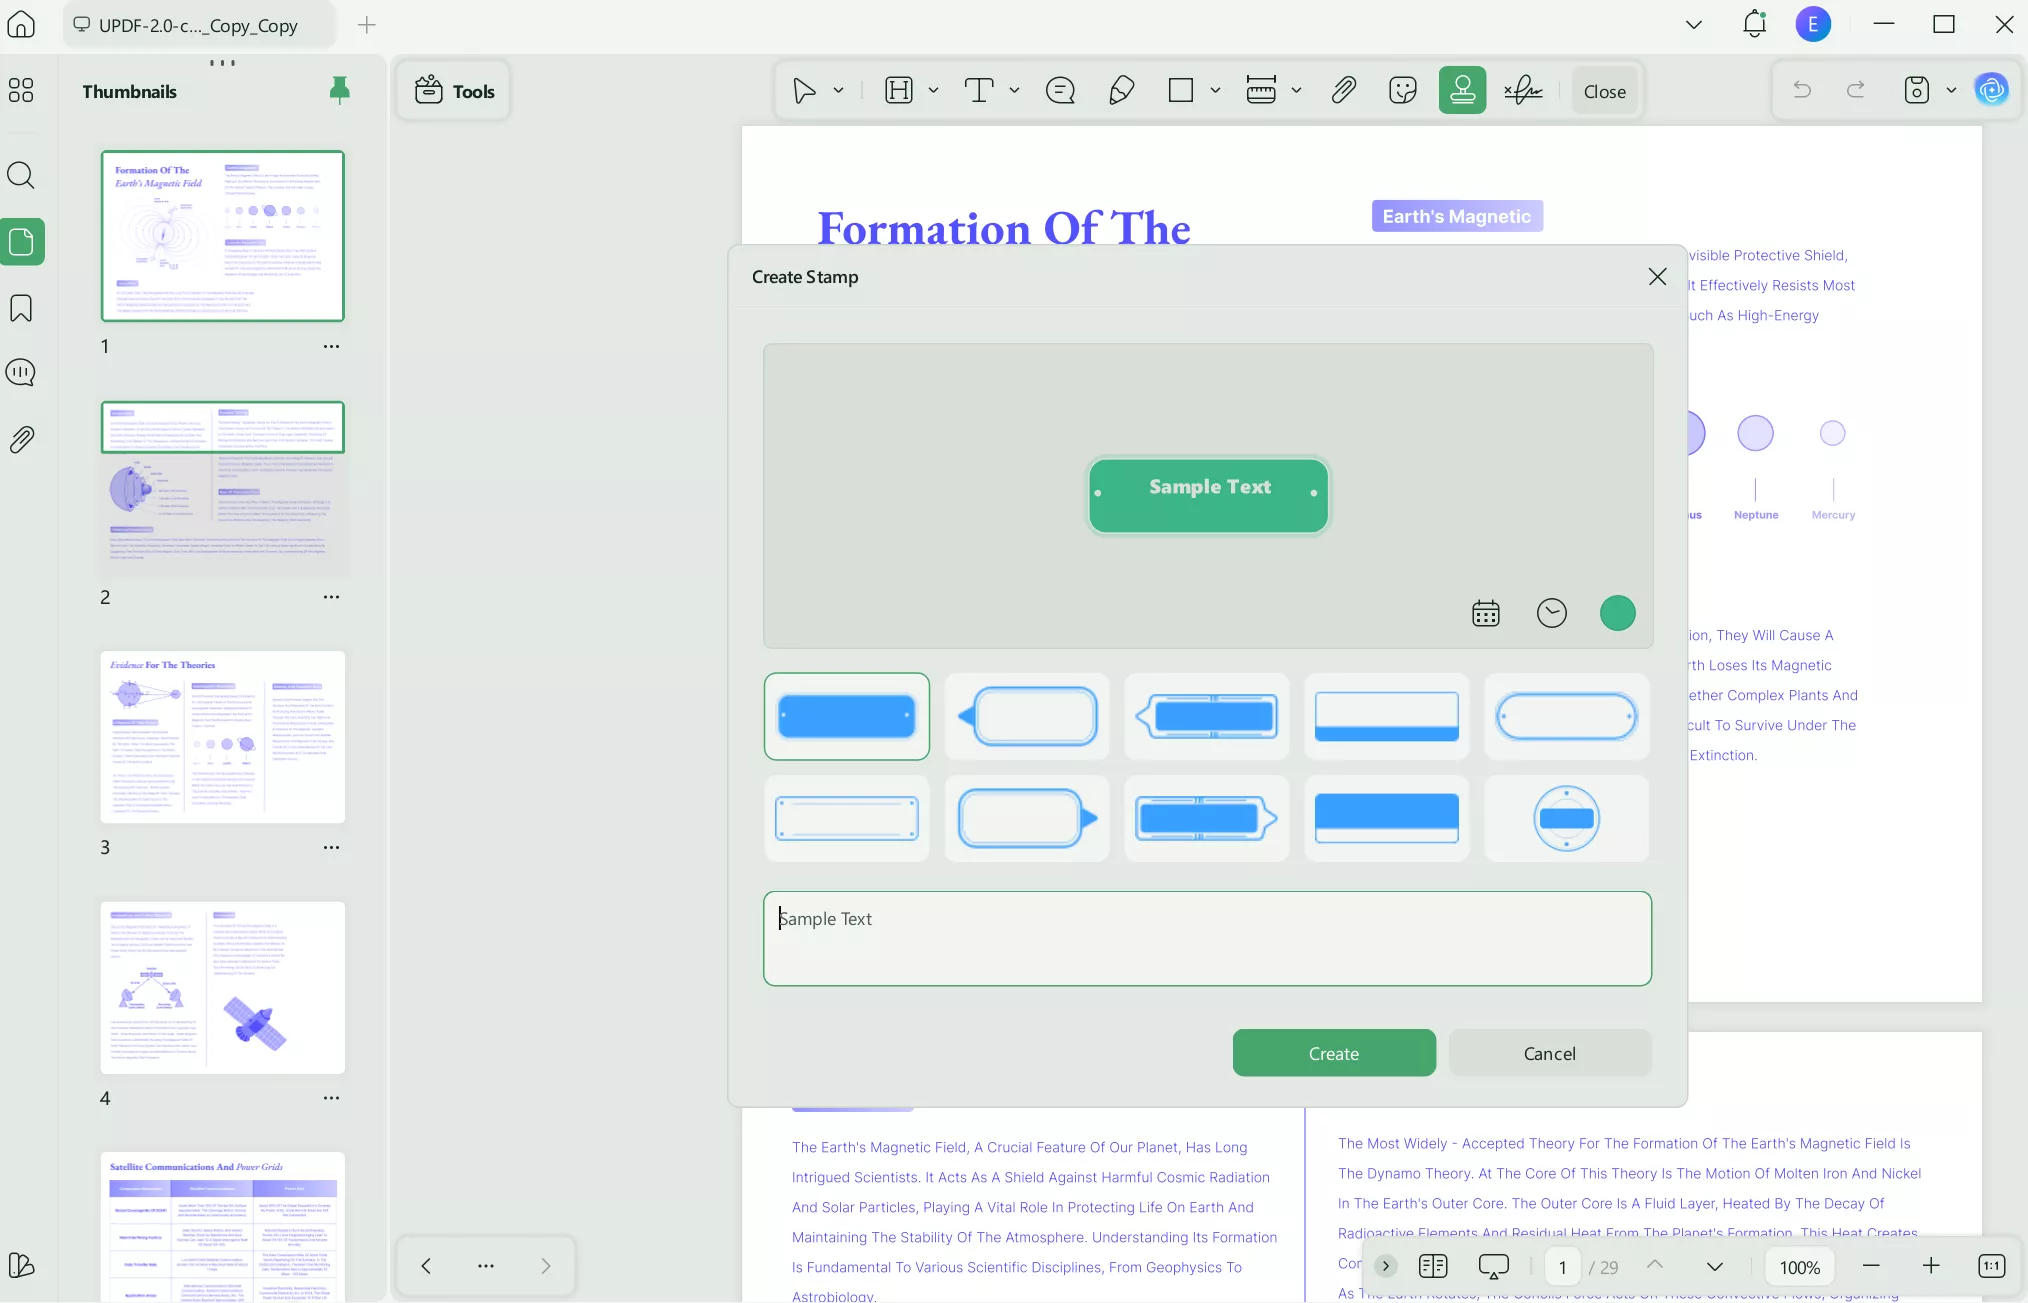2028x1303 pixels.
Task: Toggle the date display on the stamp
Action: tap(1486, 612)
